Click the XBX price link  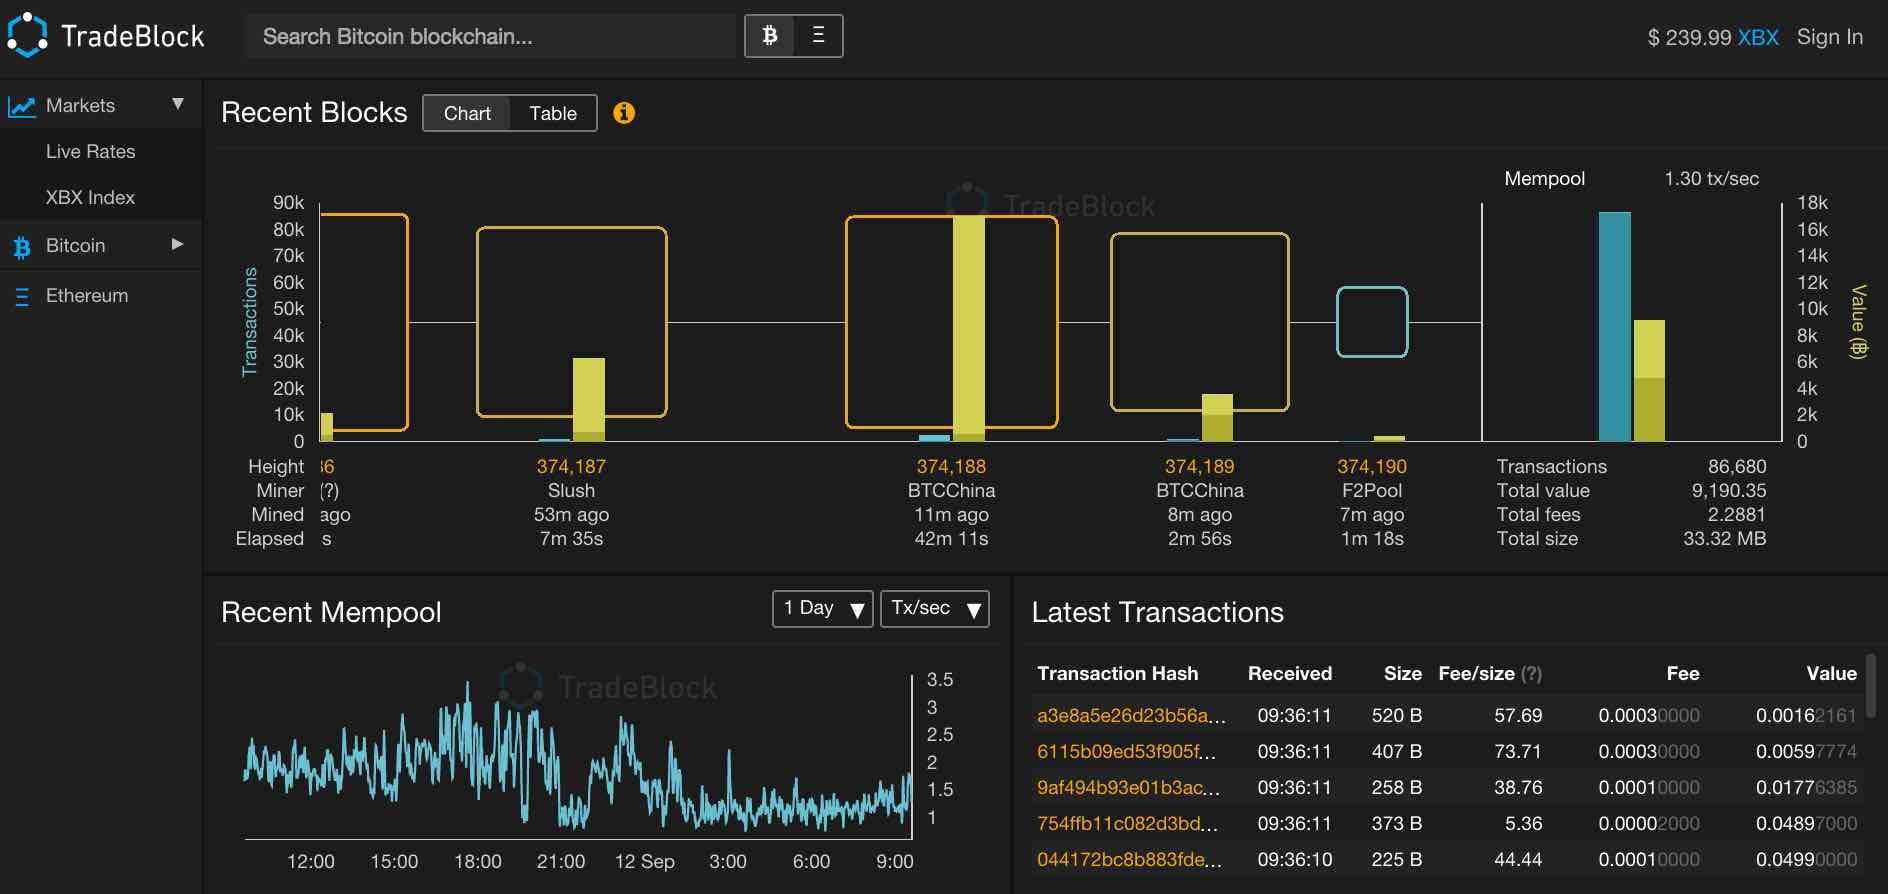[1757, 38]
